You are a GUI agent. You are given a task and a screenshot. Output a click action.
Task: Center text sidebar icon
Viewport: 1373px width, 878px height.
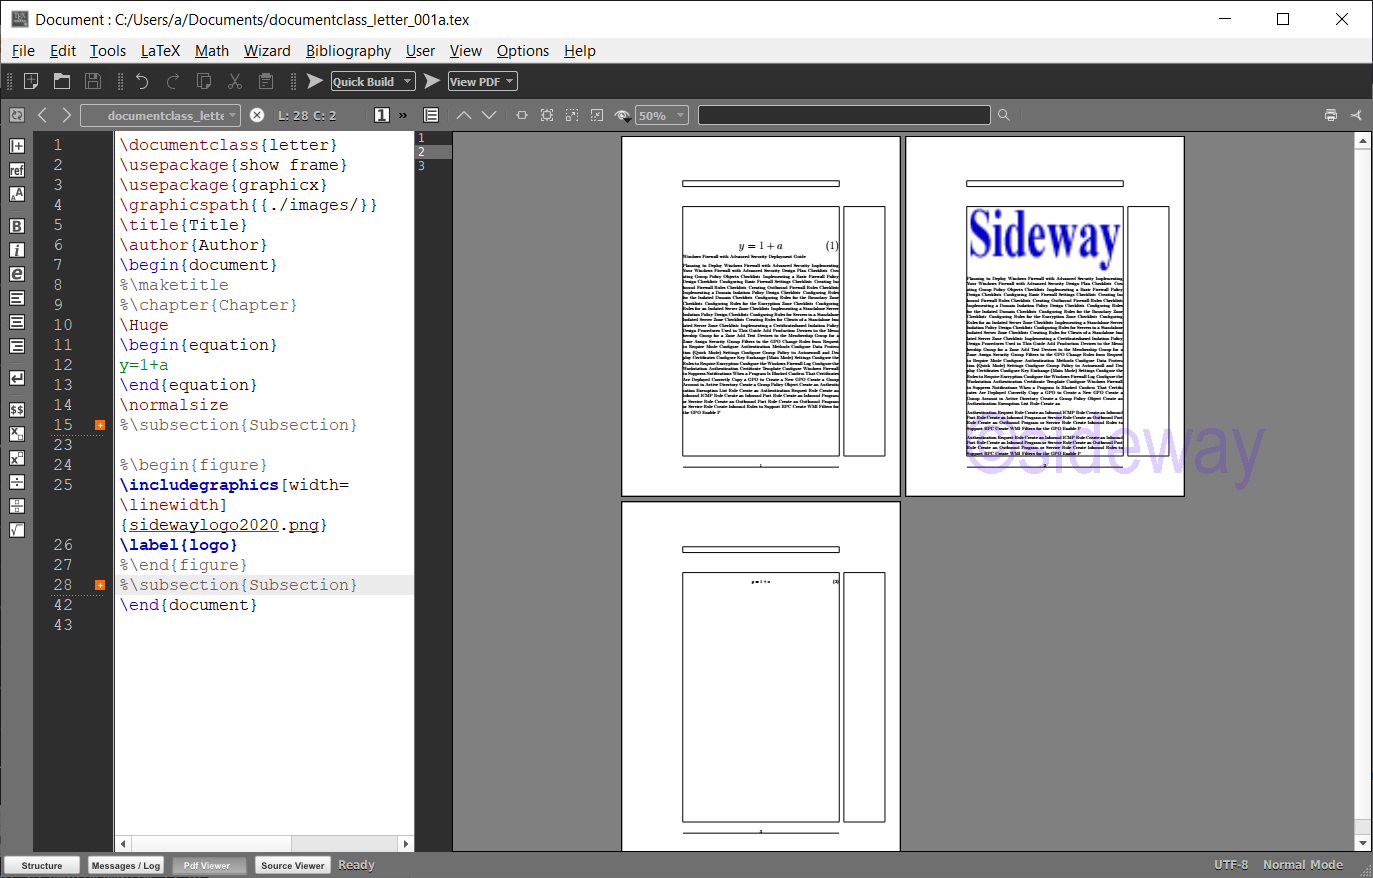tap(17, 322)
